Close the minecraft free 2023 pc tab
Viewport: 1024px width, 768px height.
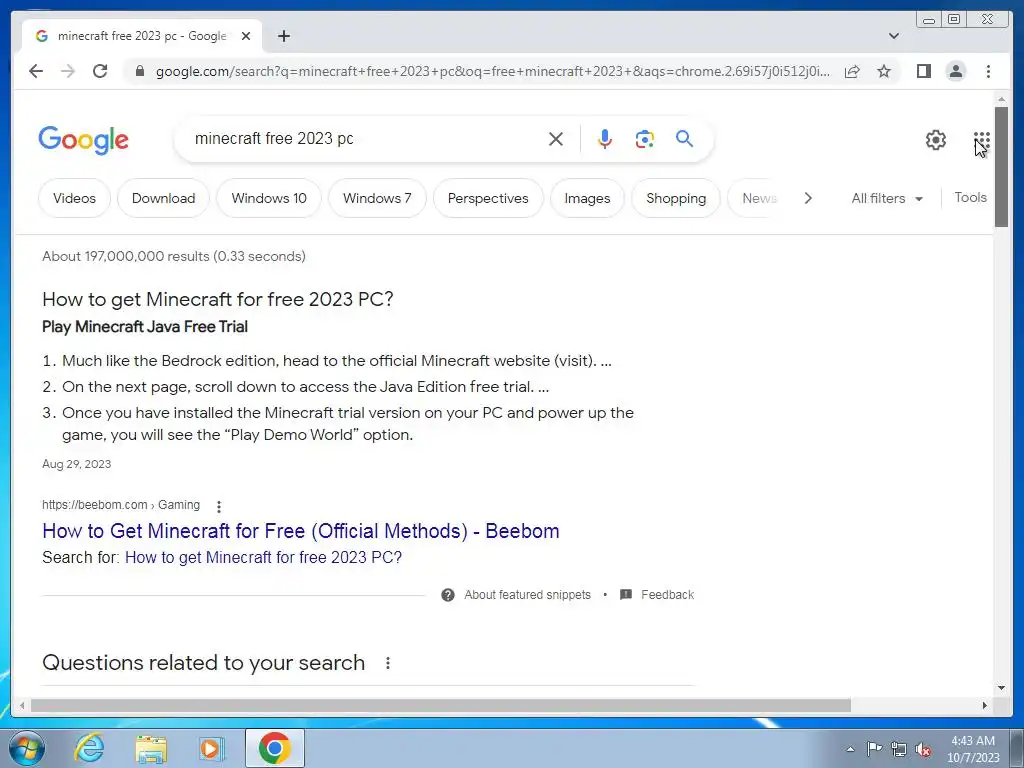pyautogui.click(x=246, y=36)
